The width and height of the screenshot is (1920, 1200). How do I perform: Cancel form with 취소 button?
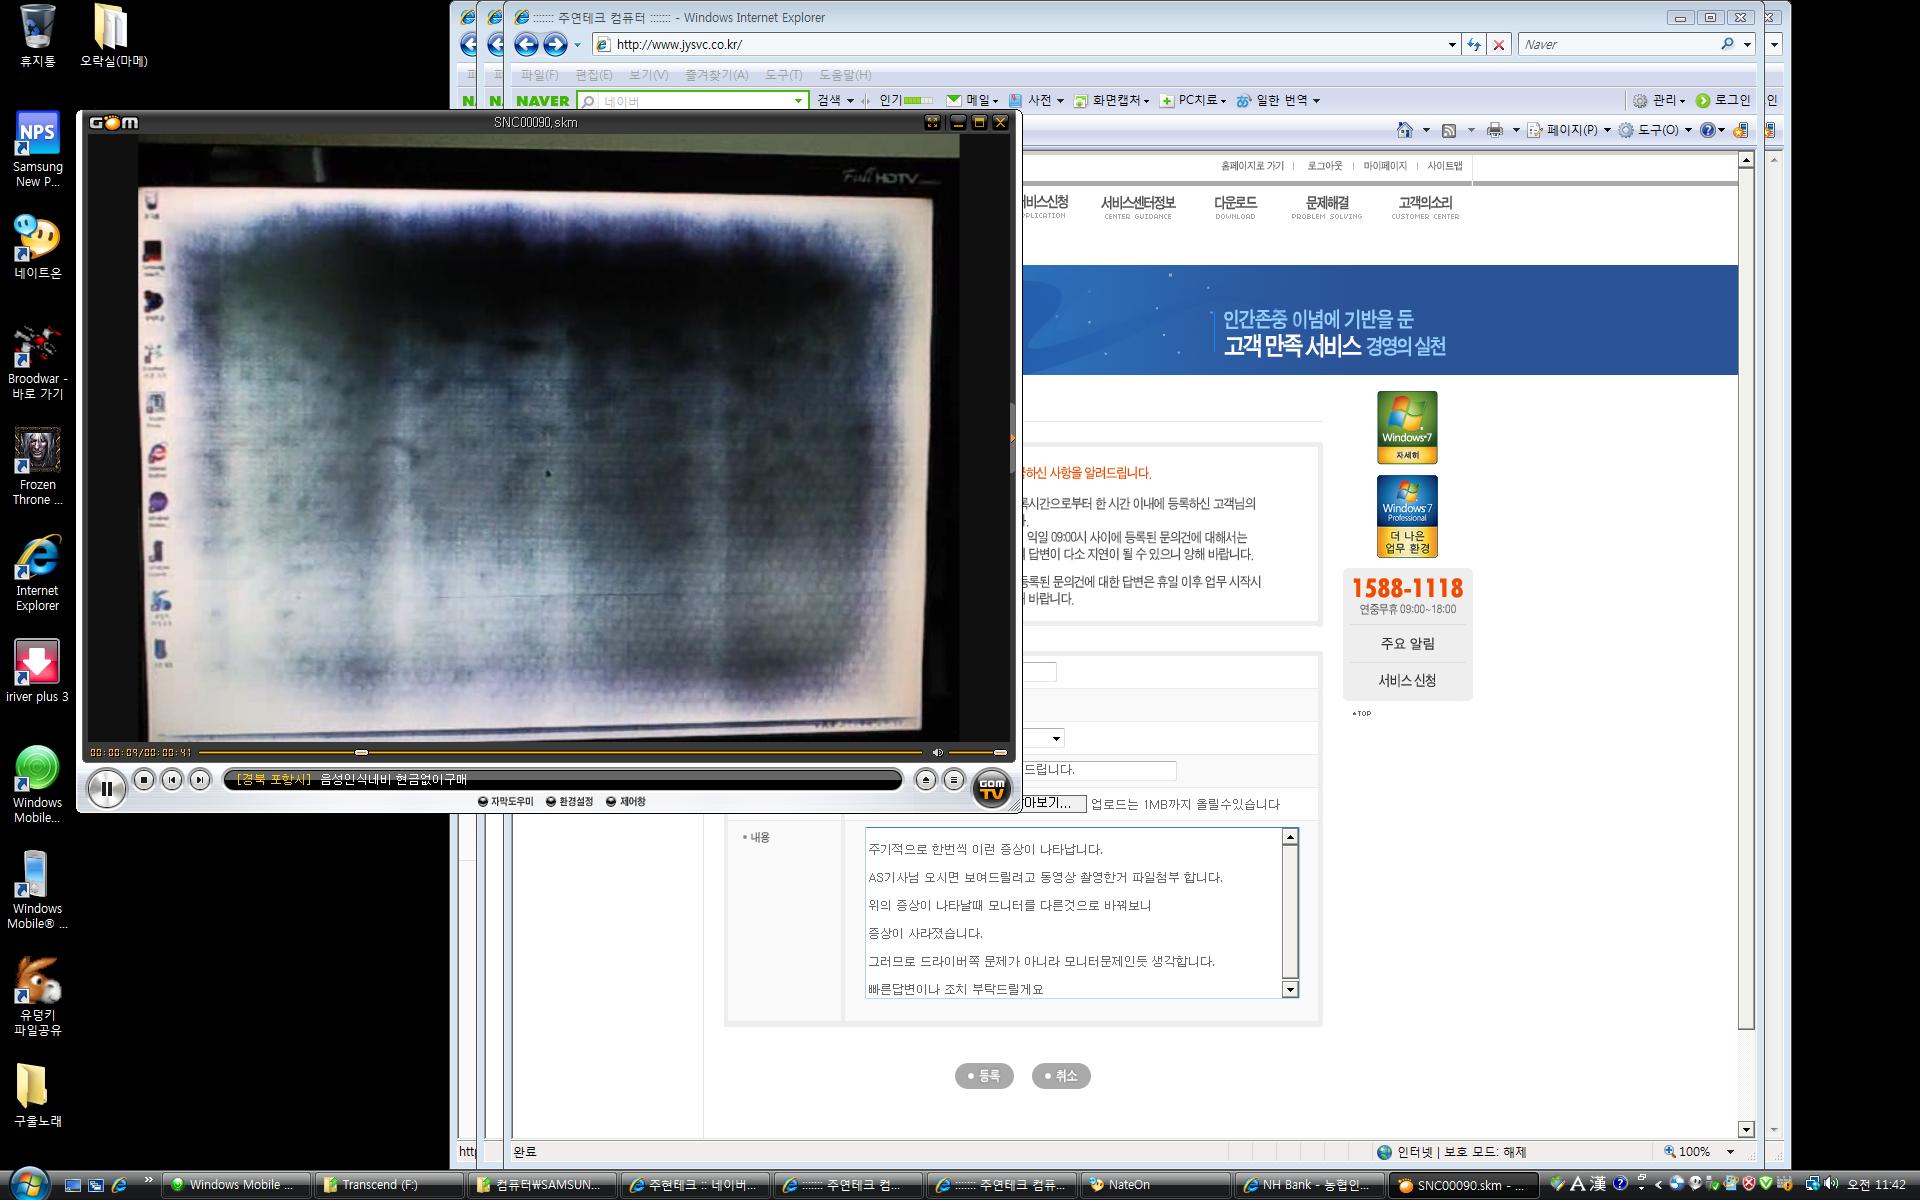[1061, 1076]
